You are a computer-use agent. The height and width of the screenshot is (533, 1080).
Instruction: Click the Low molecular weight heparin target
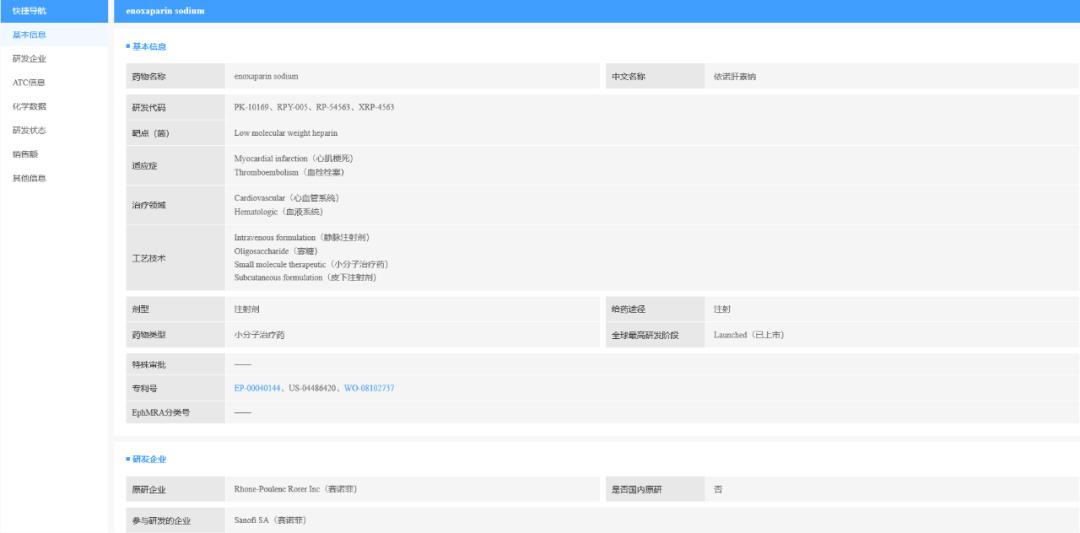(x=286, y=133)
